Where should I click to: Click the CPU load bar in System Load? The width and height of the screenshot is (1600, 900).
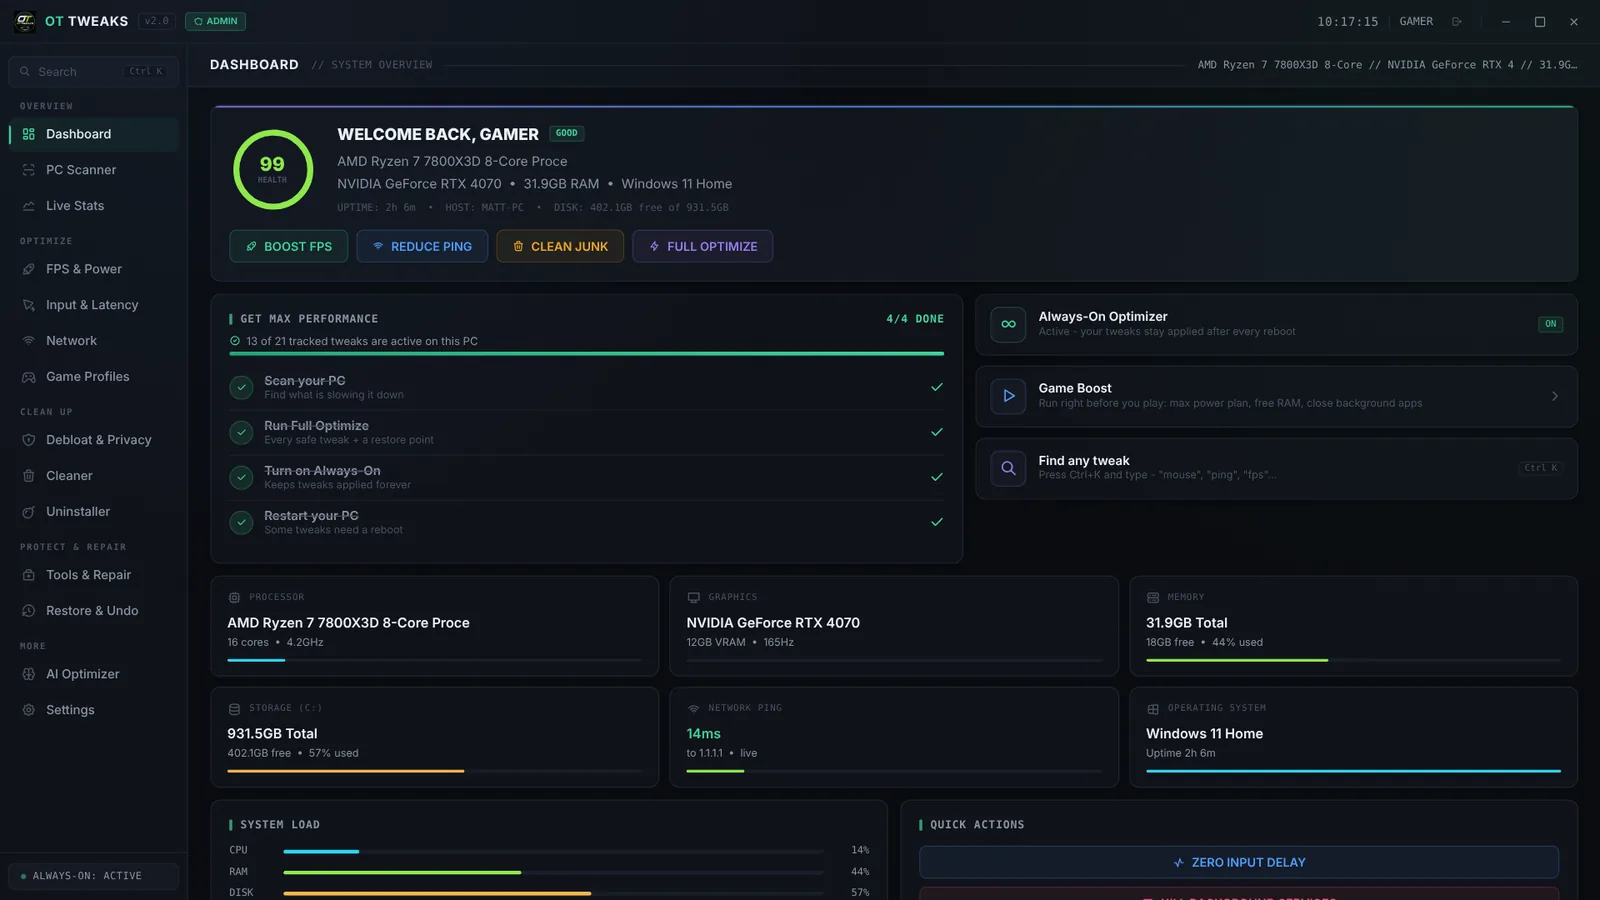(553, 851)
